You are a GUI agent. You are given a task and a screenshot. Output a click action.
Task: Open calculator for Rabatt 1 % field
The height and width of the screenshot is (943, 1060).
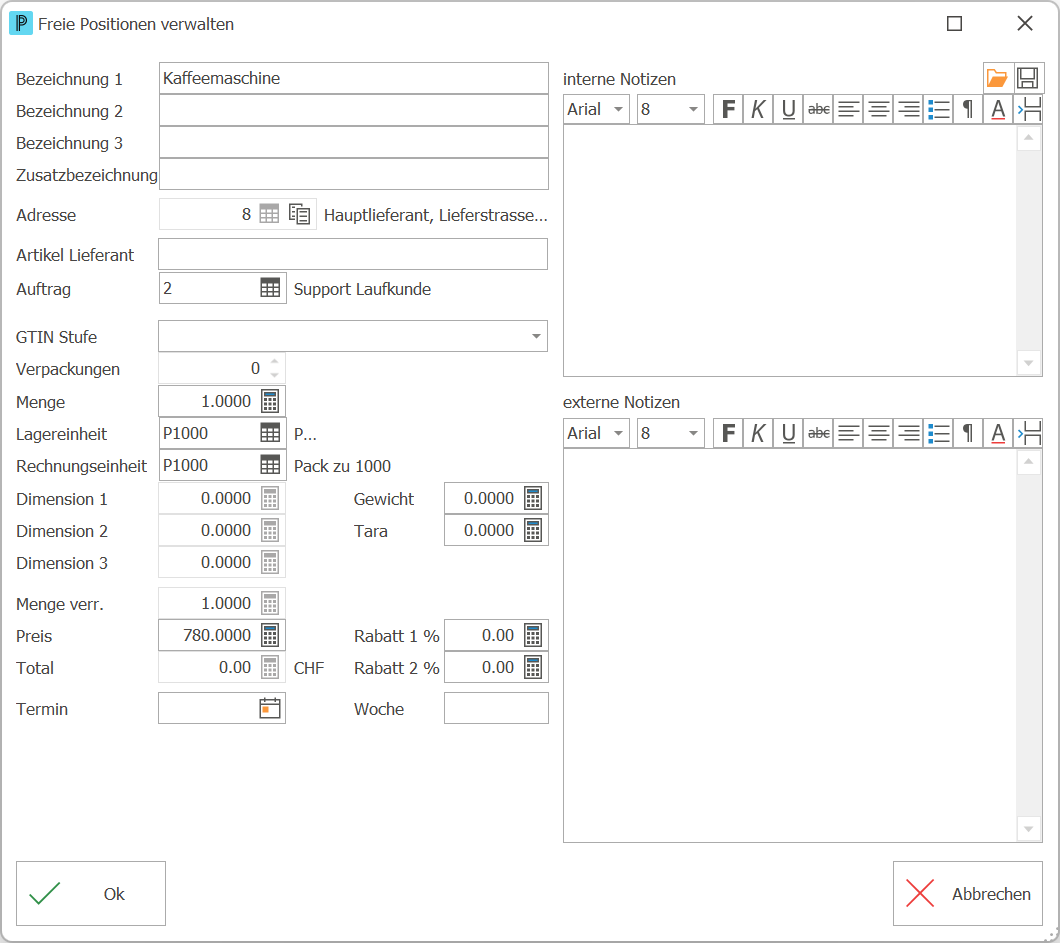[533, 635]
